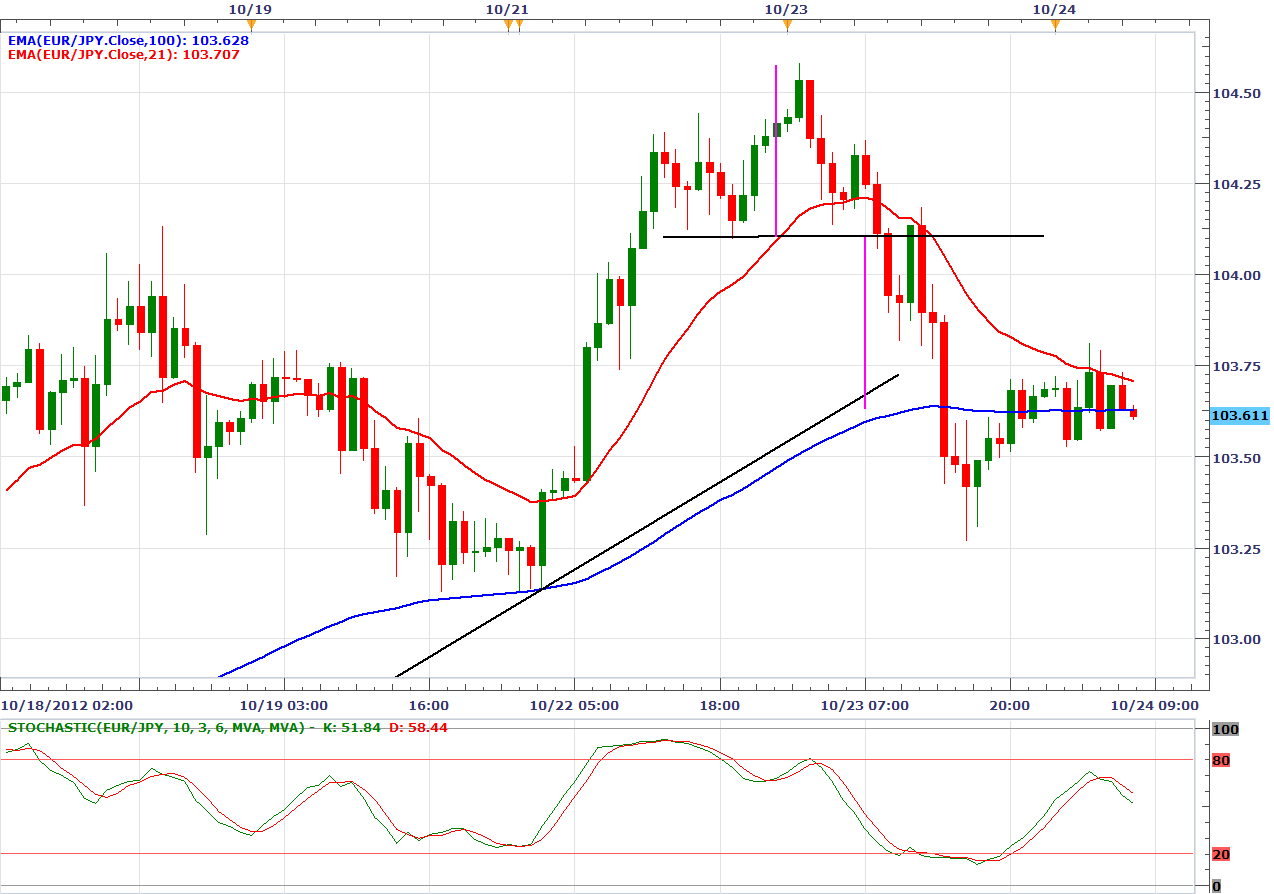
Task: Click the orange marker below the 10/23 date
Action: coord(787,25)
